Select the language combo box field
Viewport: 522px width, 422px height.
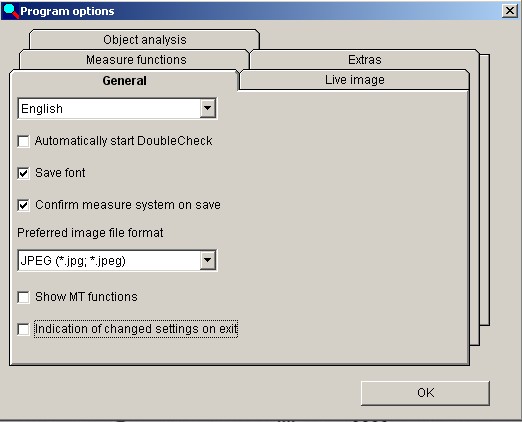click(117, 108)
